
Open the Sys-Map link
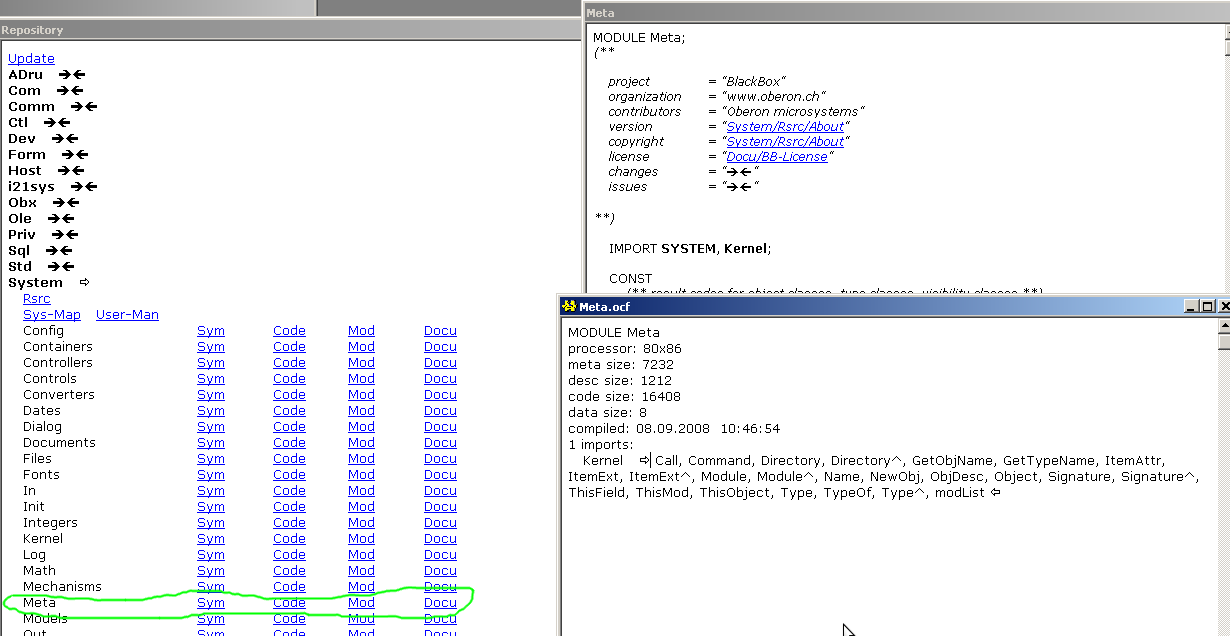[52, 315]
